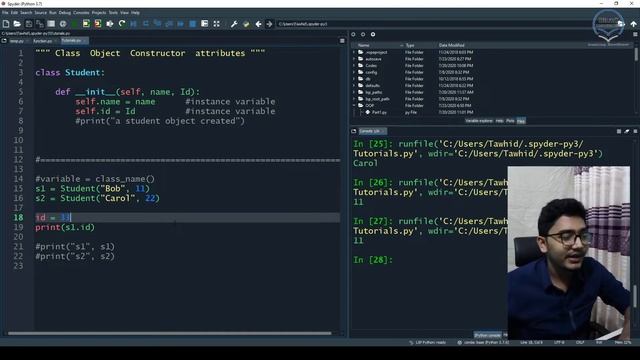Expand the autosave folder

tap(354, 59)
